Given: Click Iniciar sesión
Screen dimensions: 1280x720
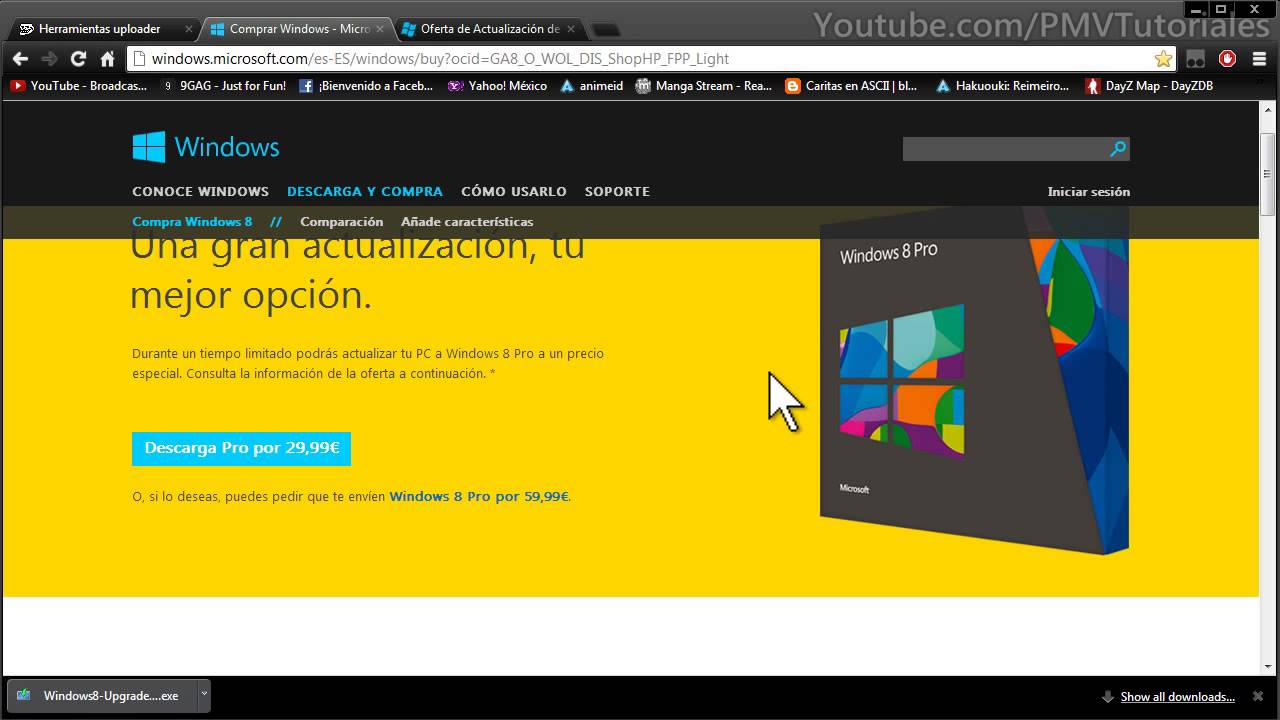Looking at the screenshot, I should 1089,191.
